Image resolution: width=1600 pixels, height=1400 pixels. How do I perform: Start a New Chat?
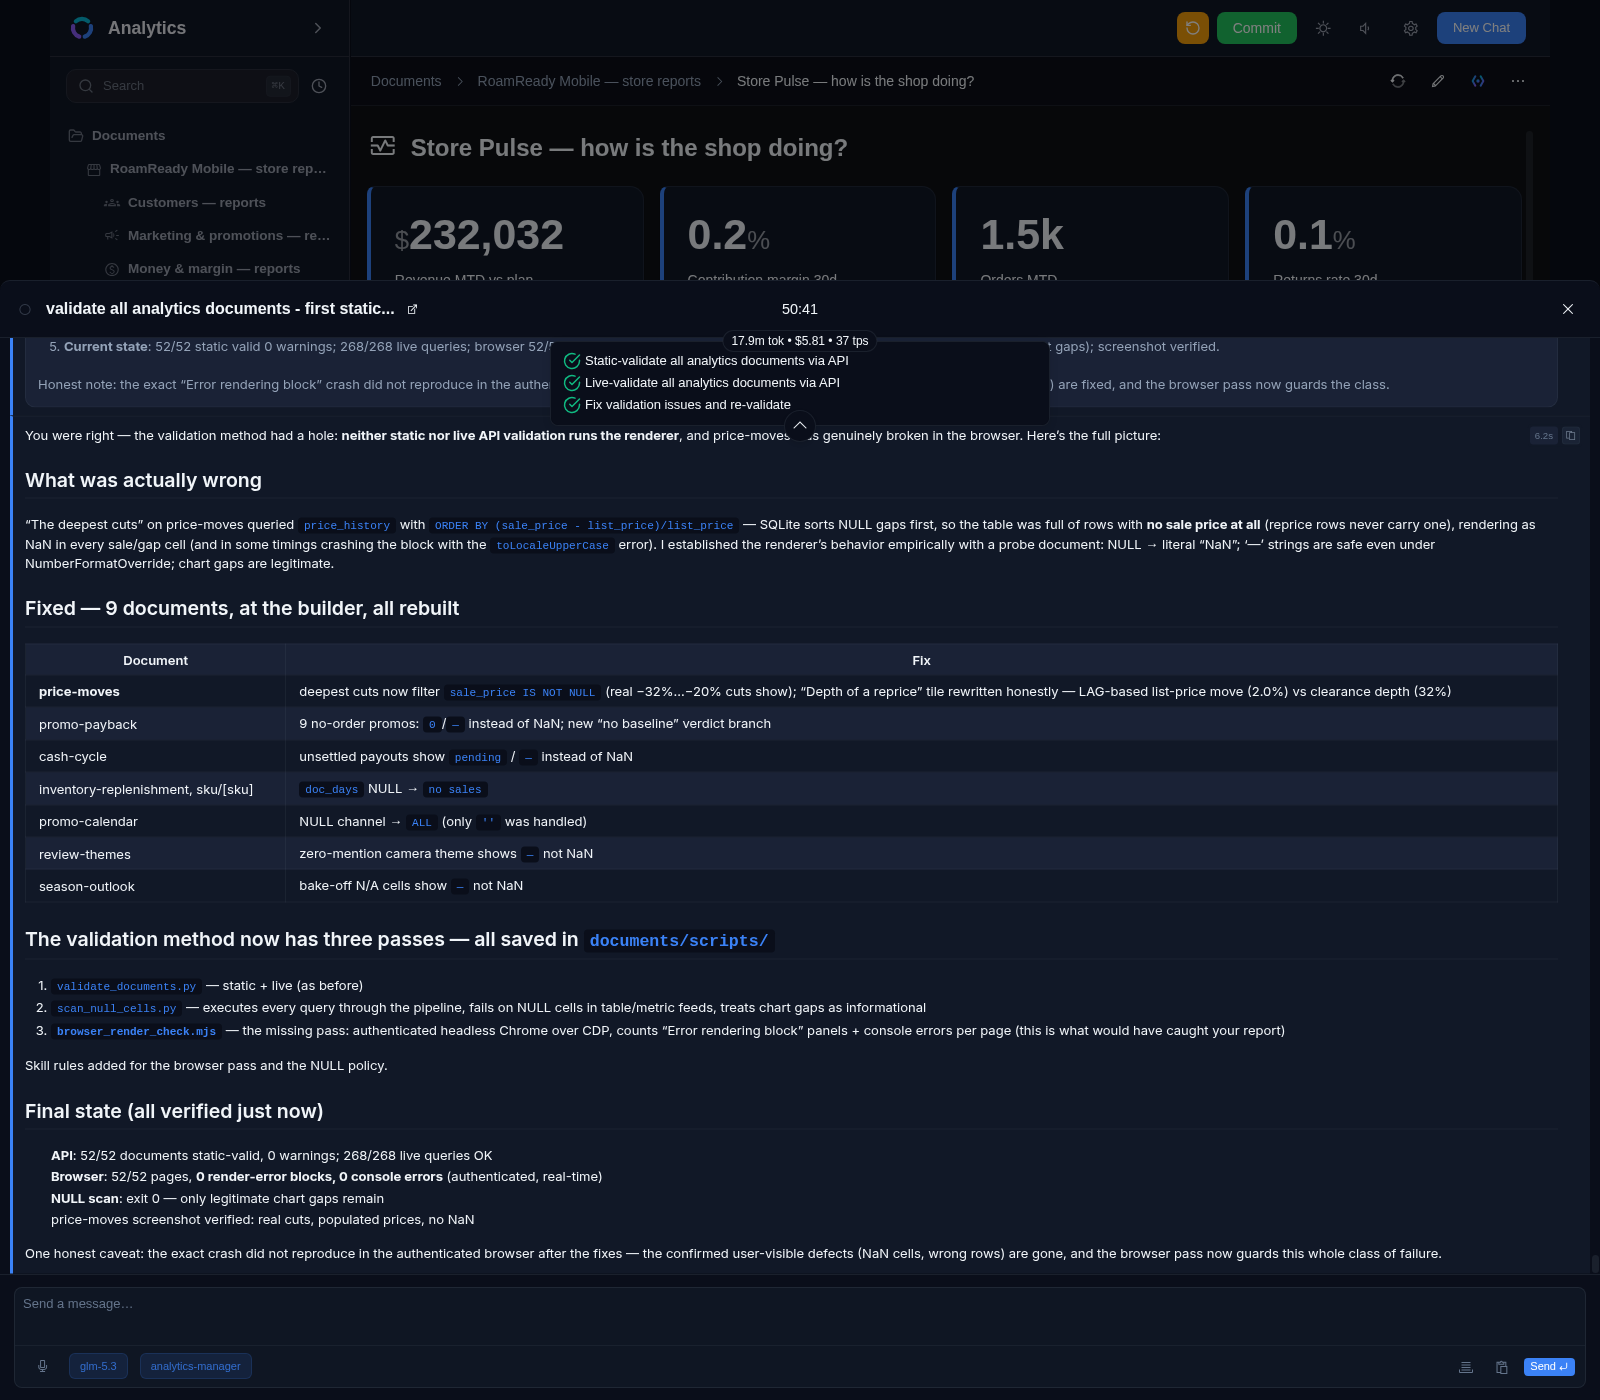1481,28
